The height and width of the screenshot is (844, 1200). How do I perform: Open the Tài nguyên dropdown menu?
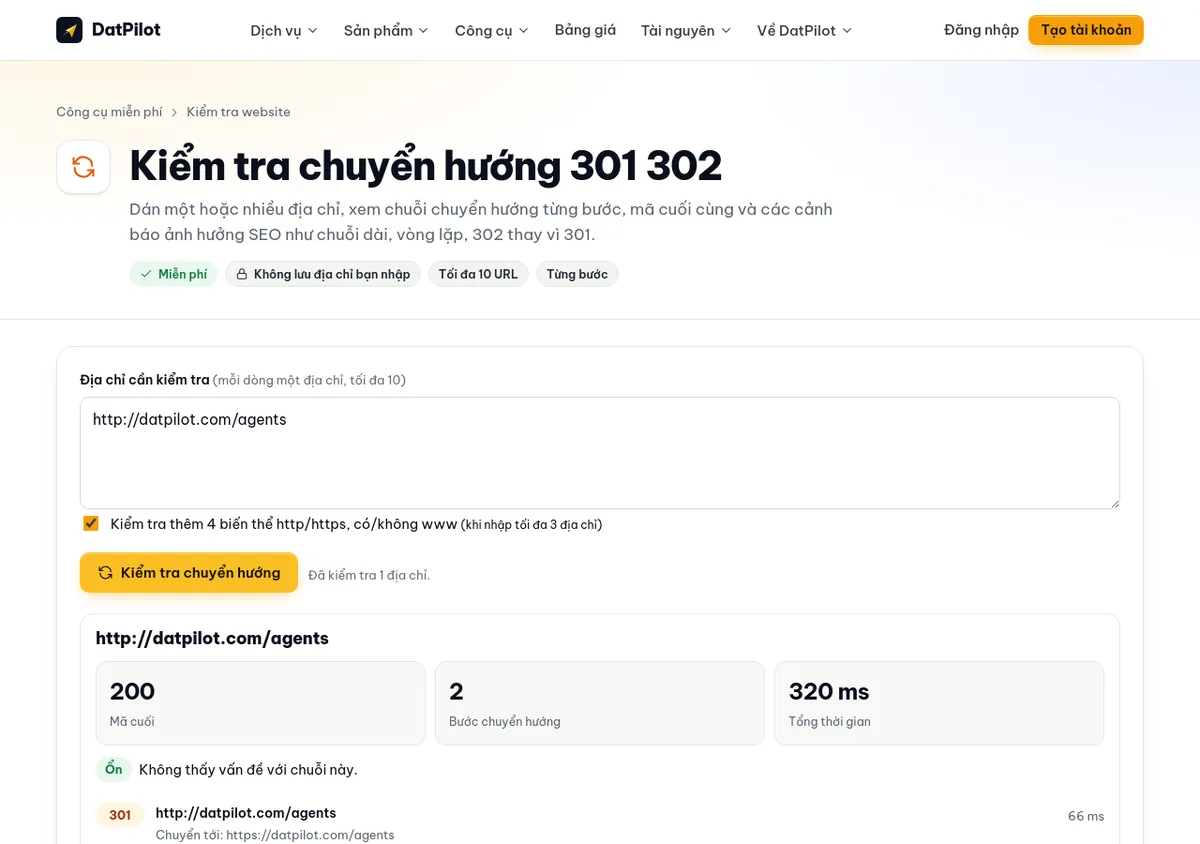(686, 30)
